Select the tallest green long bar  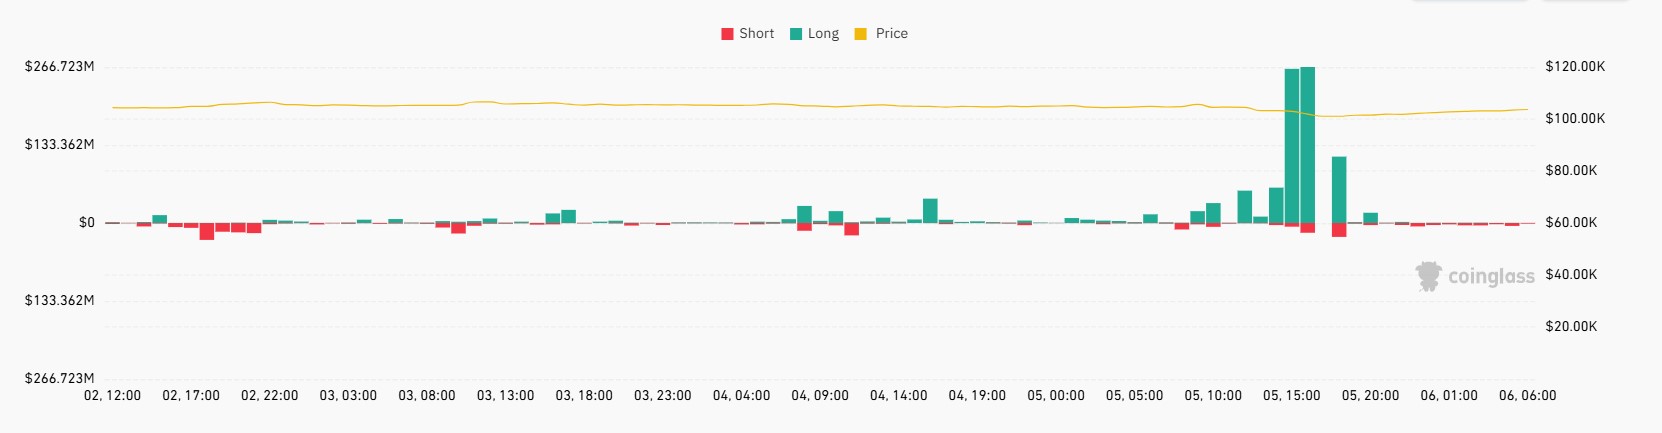click(x=1307, y=144)
